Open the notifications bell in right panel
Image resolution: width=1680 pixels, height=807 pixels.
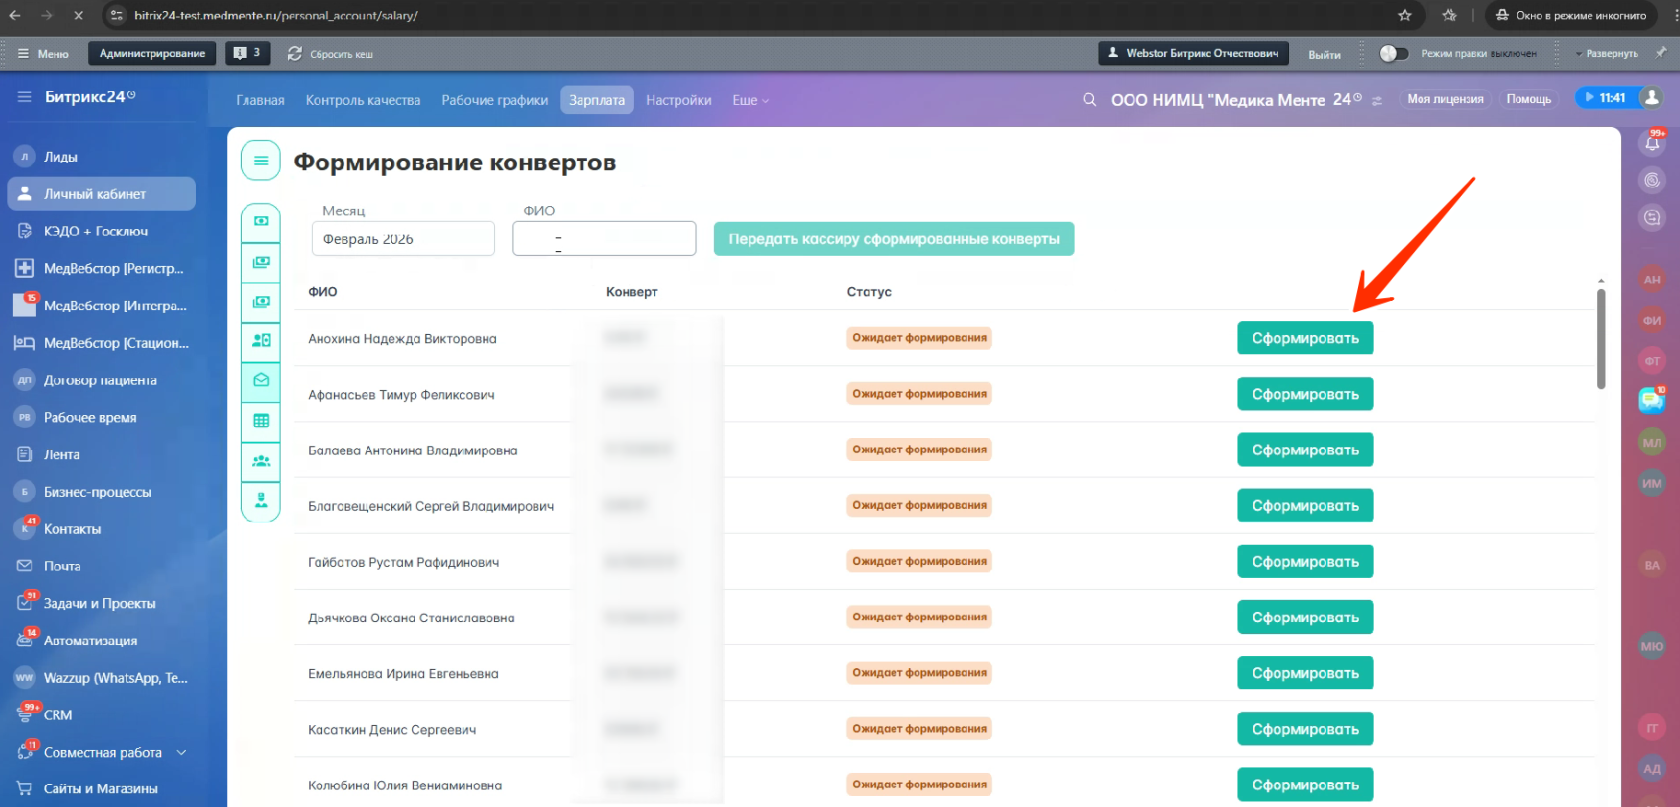(1652, 144)
